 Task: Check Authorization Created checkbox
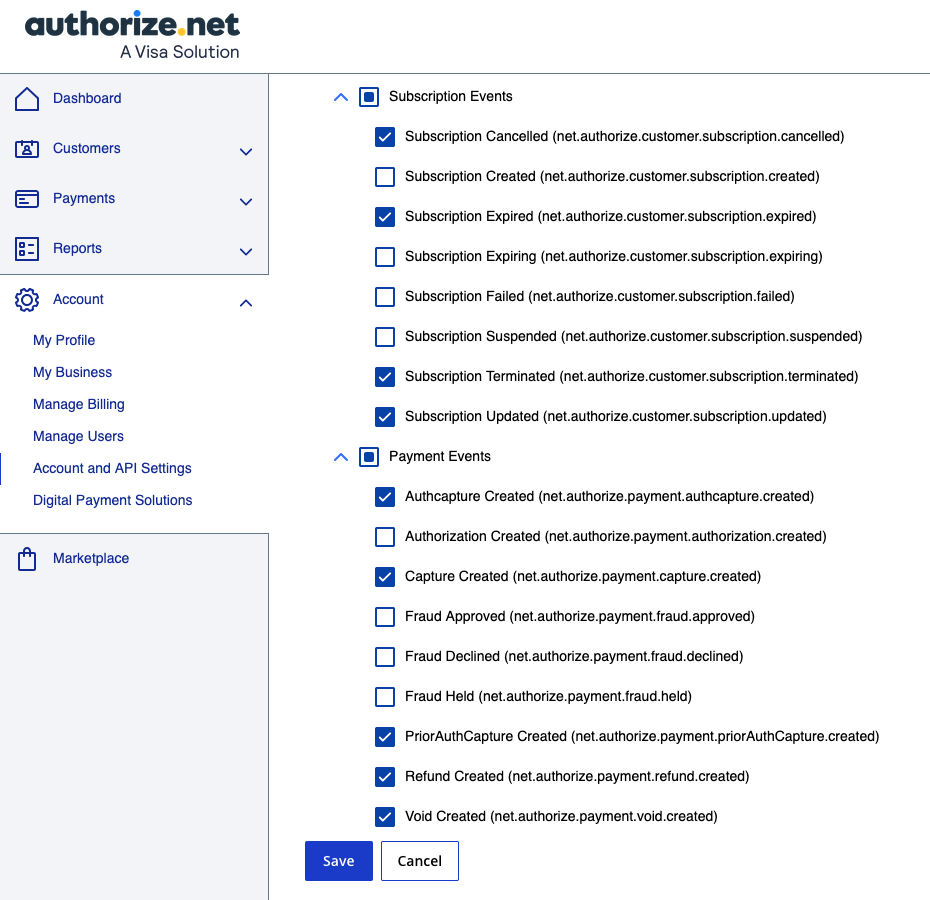[385, 536]
